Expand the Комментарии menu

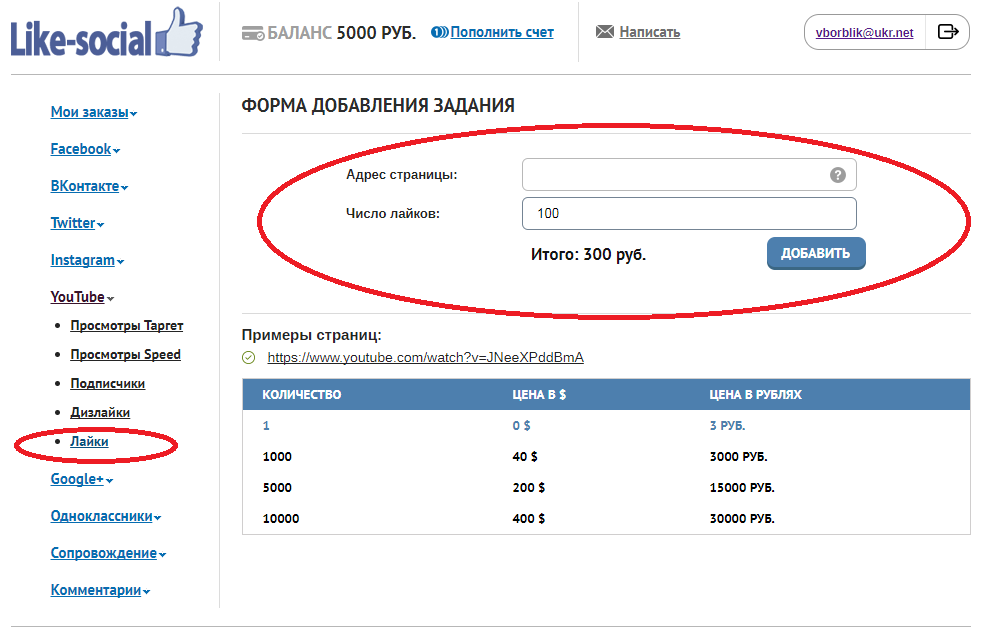pos(100,590)
